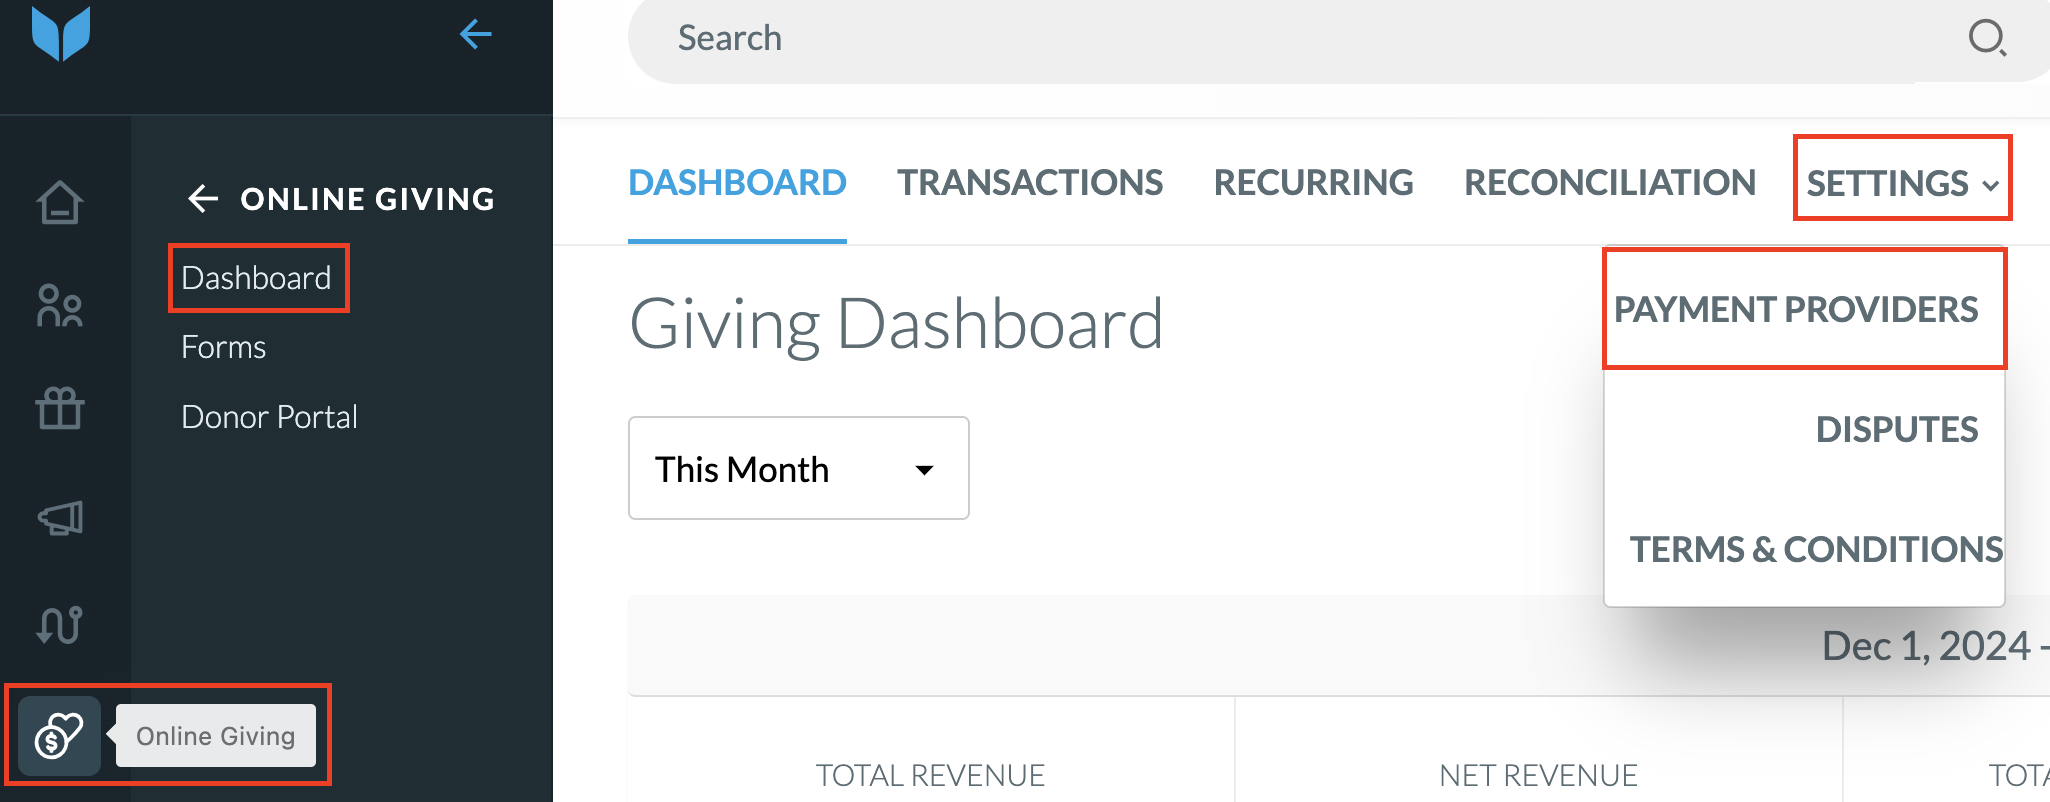
Task: Select Disputes in the Settings menu
Action: coord(1896,430)
